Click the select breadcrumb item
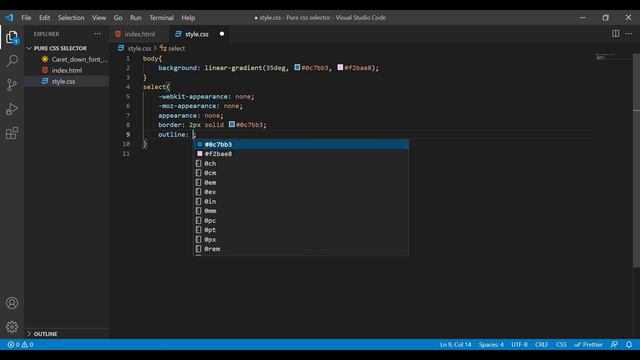This screenshot has height=360, width=640. point(176,48)
